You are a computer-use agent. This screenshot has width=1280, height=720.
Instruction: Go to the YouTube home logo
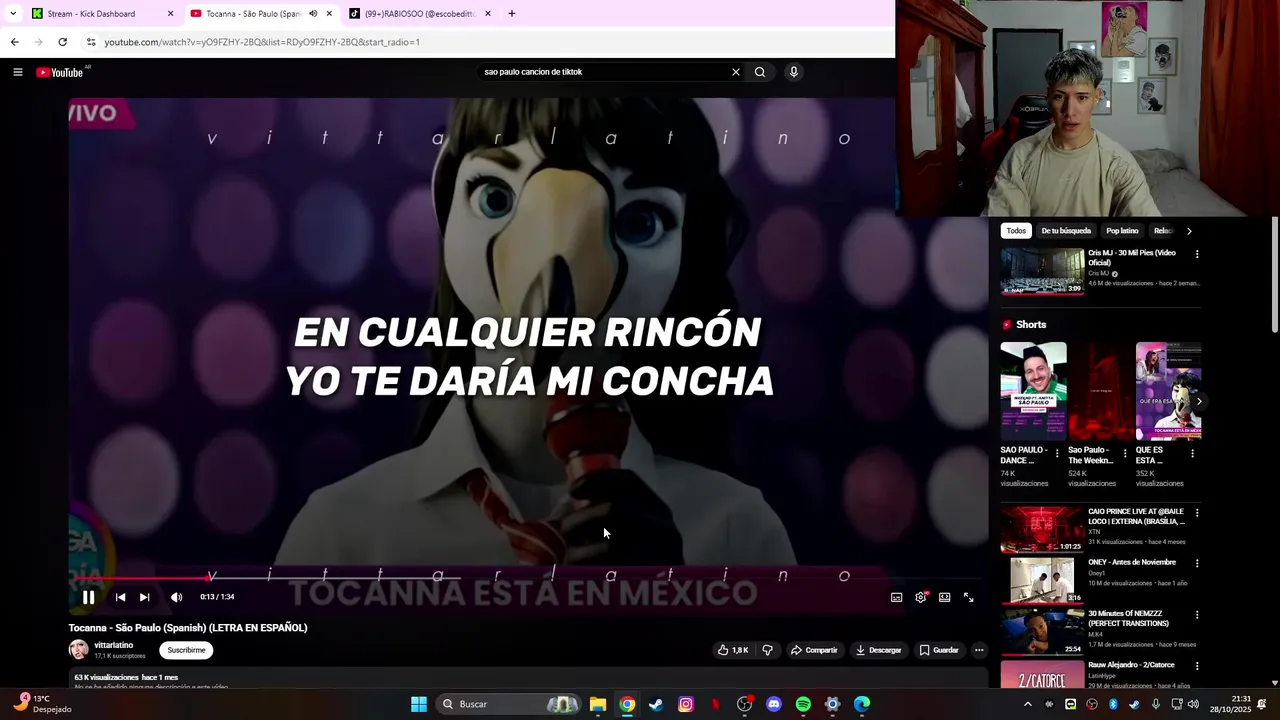point(60,72)
